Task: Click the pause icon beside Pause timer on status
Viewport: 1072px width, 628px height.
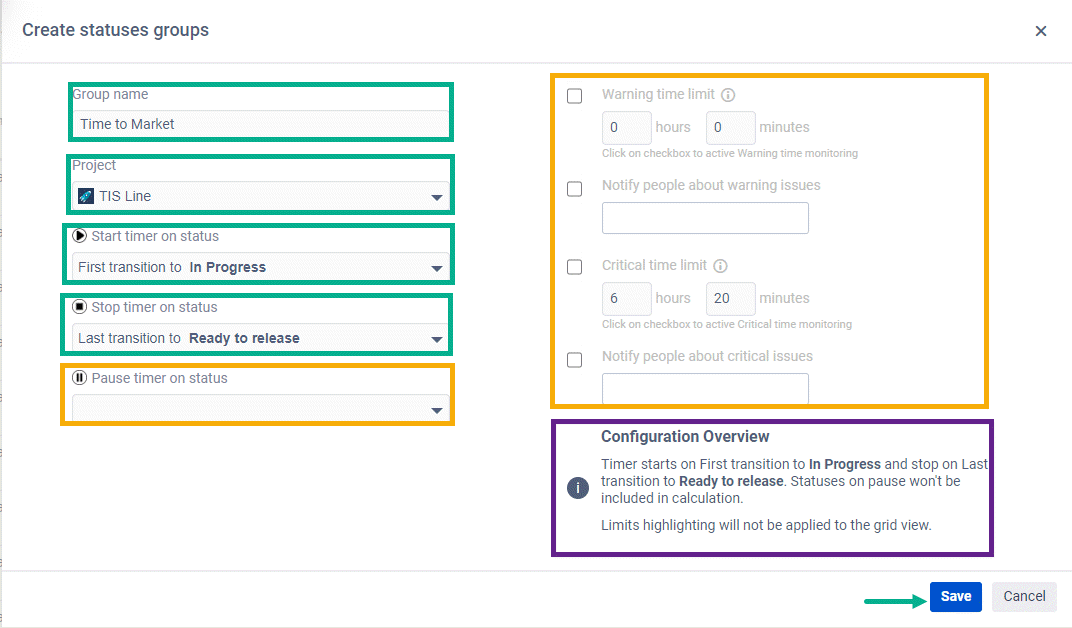Action: click(79, 378)
